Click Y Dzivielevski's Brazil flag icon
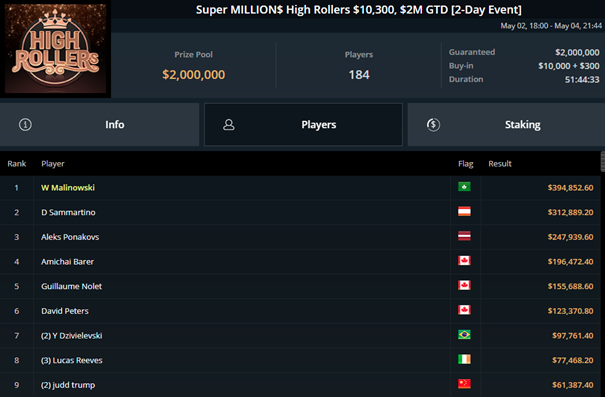The height and width of the screenshot is (397, 605). 464,335
